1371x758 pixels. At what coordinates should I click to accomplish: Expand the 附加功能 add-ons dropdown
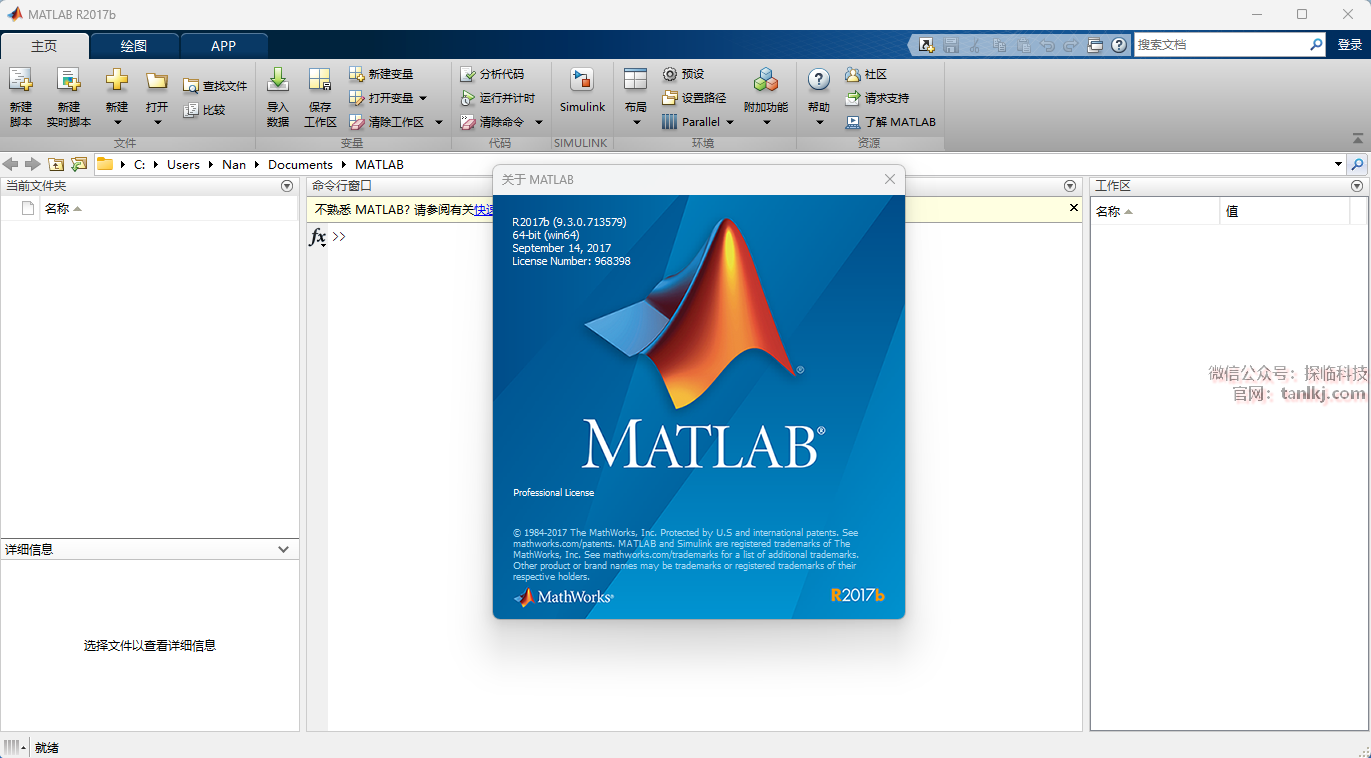[x=766, y=122]
